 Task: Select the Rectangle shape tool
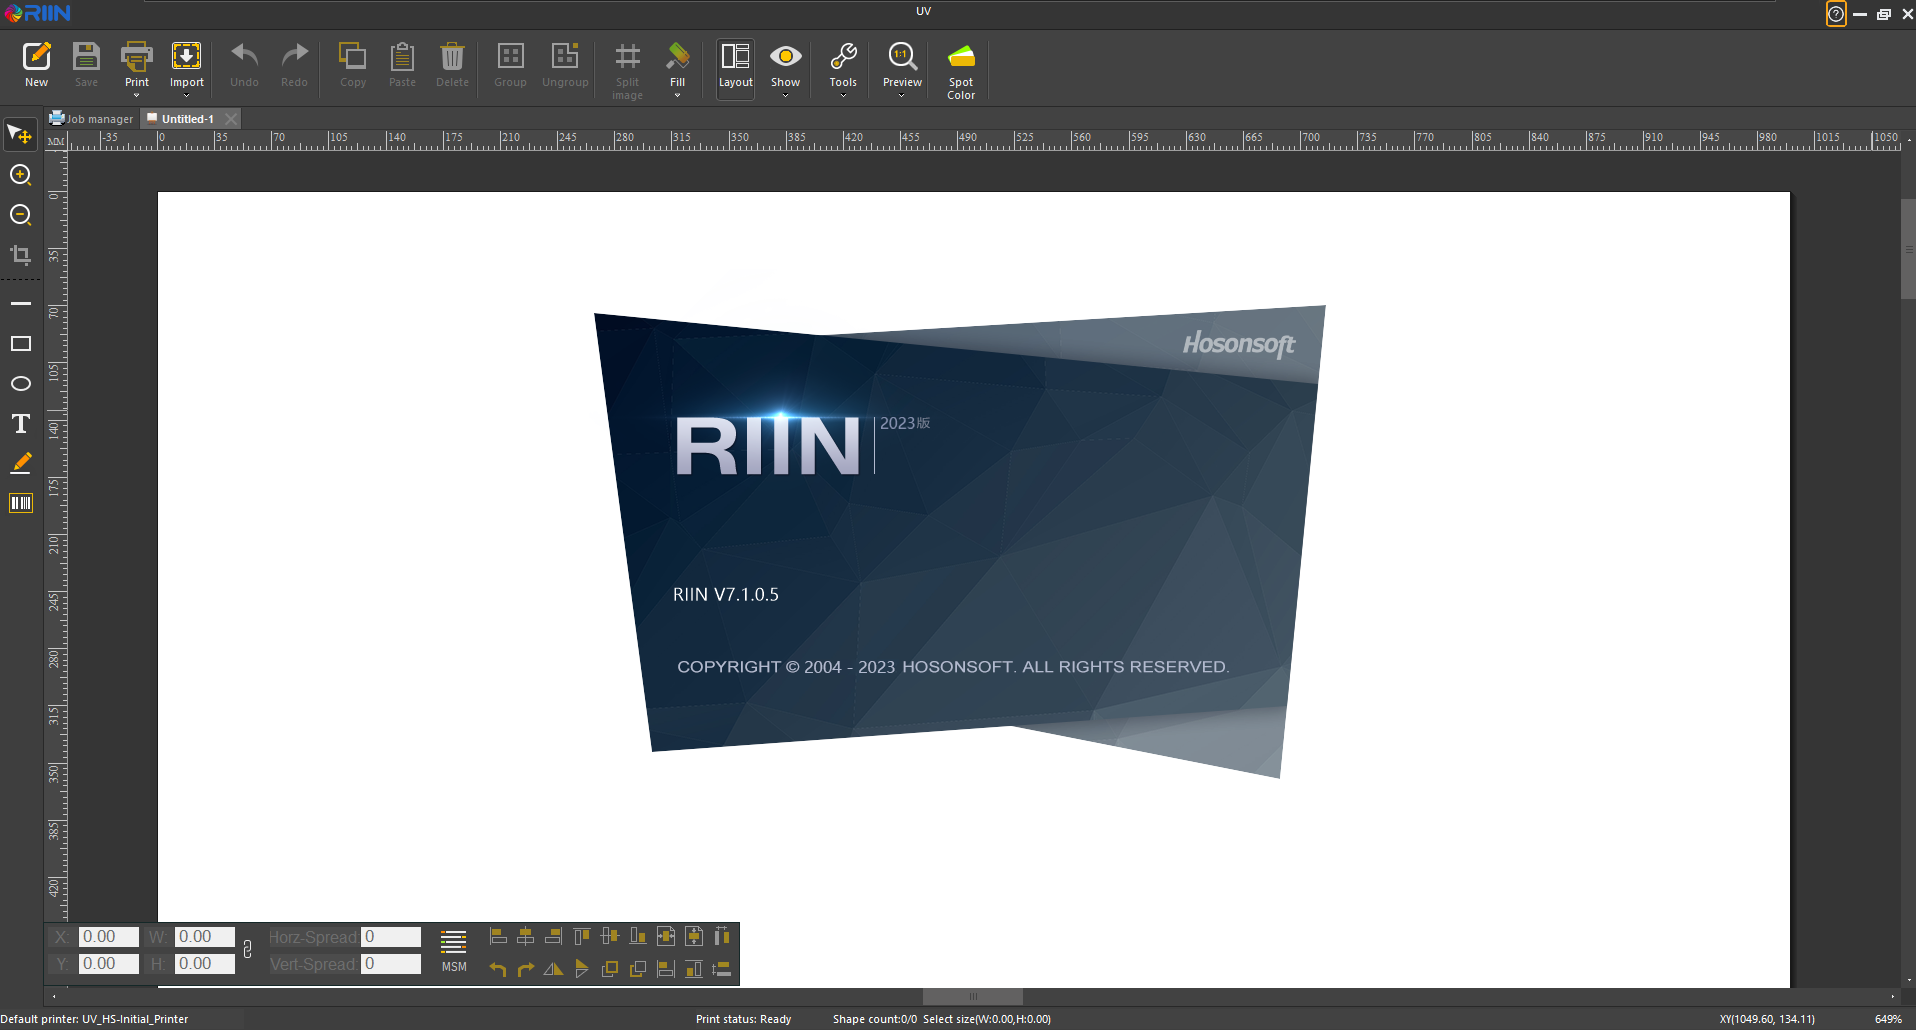click(x=20, y=343)
